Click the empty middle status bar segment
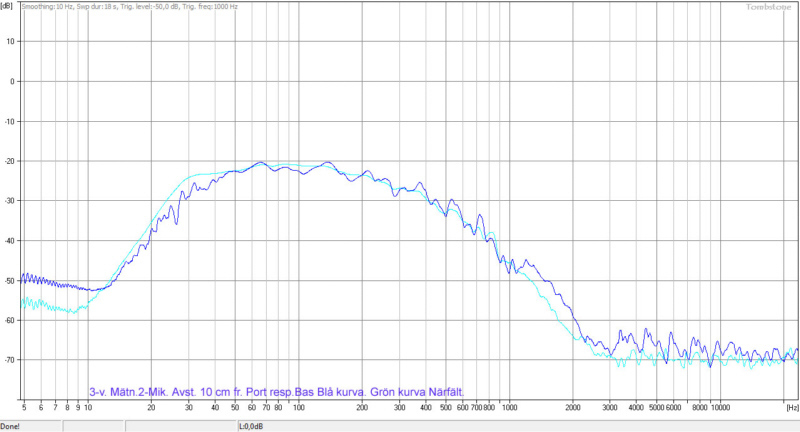The image size is (800, 432). [148, 425]
